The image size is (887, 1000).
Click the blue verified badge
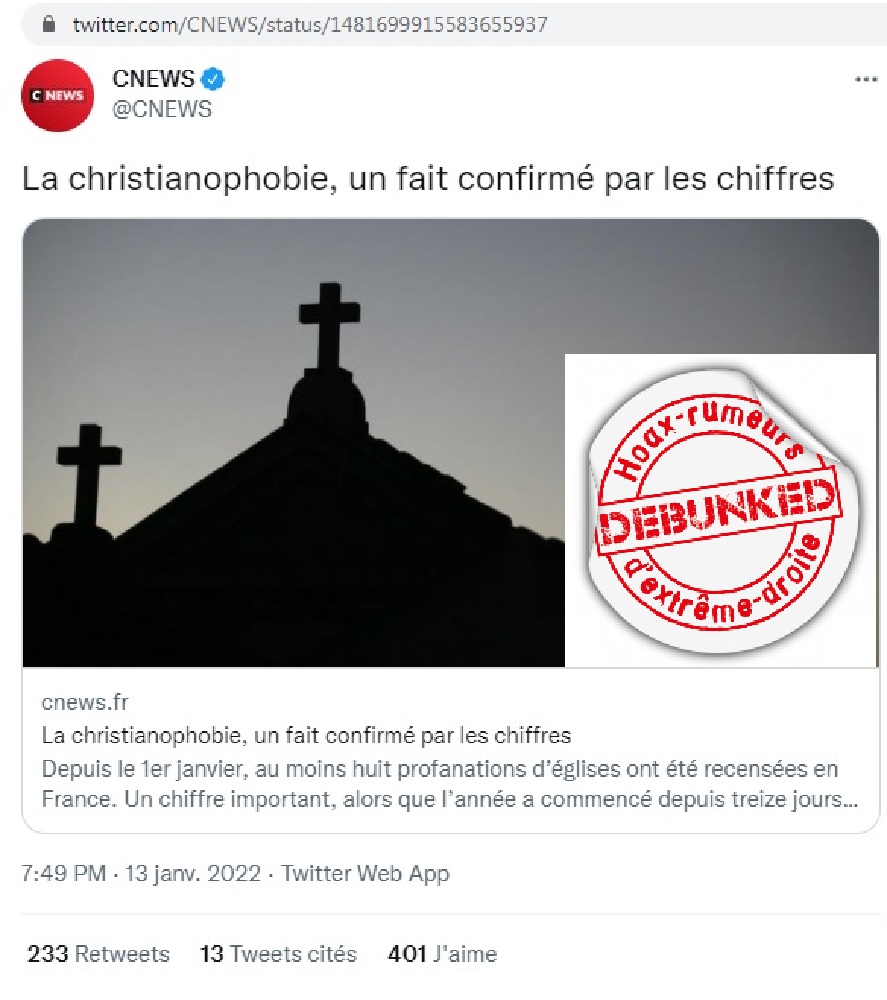[213, 79]
